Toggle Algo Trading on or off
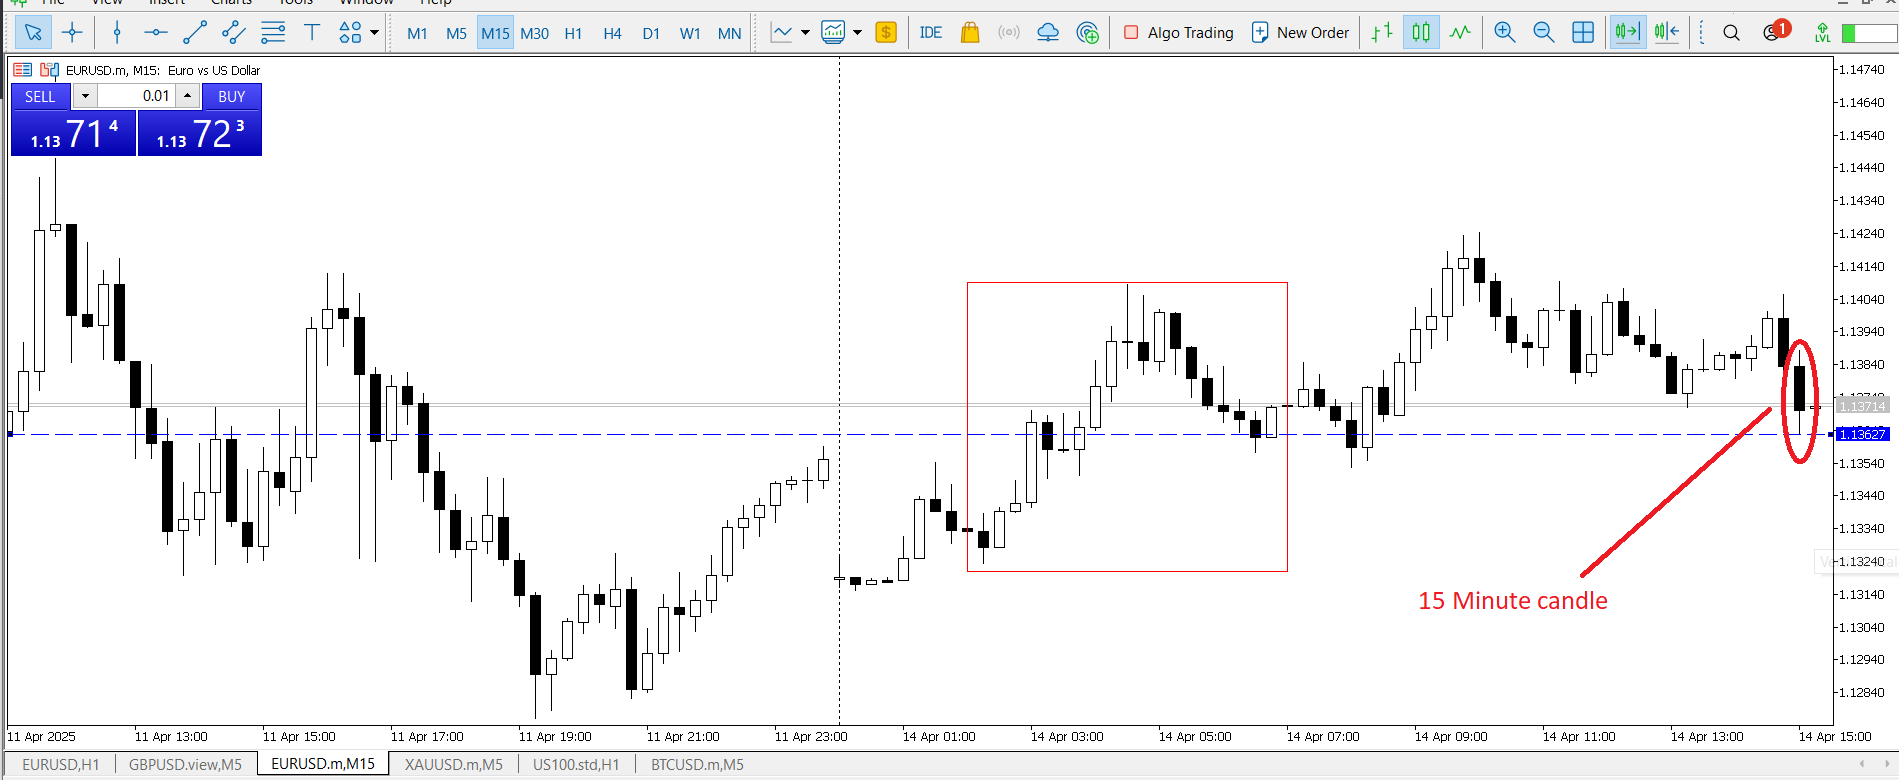The image size is (1899, 780). coord(1179,33)
